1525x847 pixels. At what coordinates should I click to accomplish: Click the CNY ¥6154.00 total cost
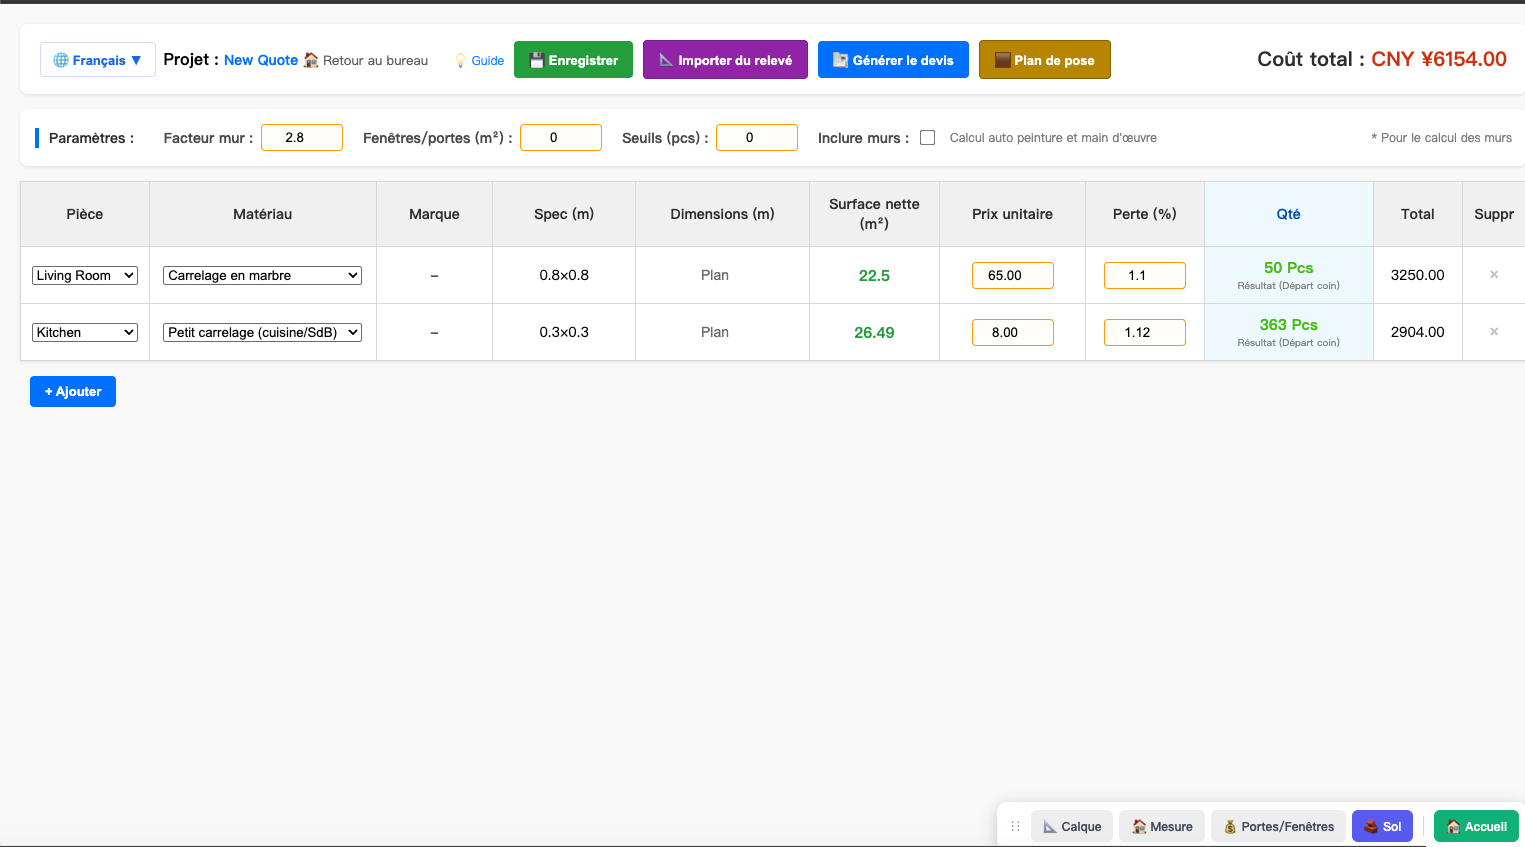coord(1439,59)
